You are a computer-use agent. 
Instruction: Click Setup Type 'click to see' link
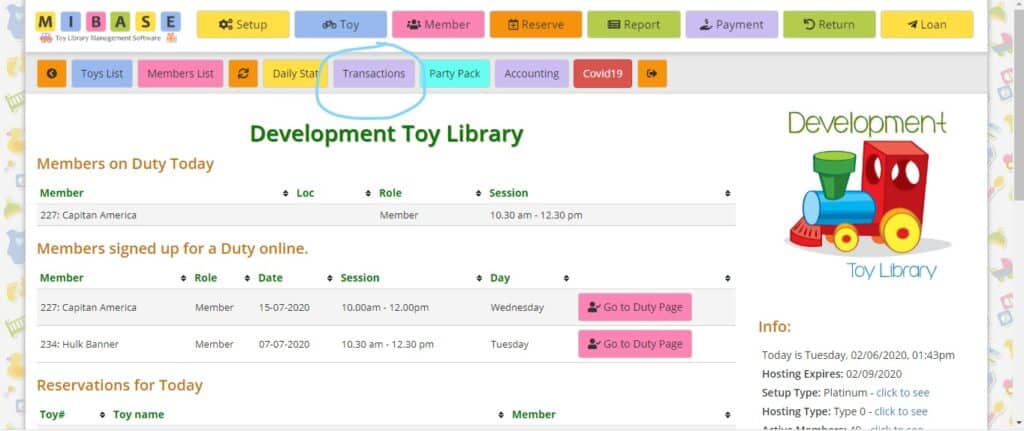[x=903, y=393]
